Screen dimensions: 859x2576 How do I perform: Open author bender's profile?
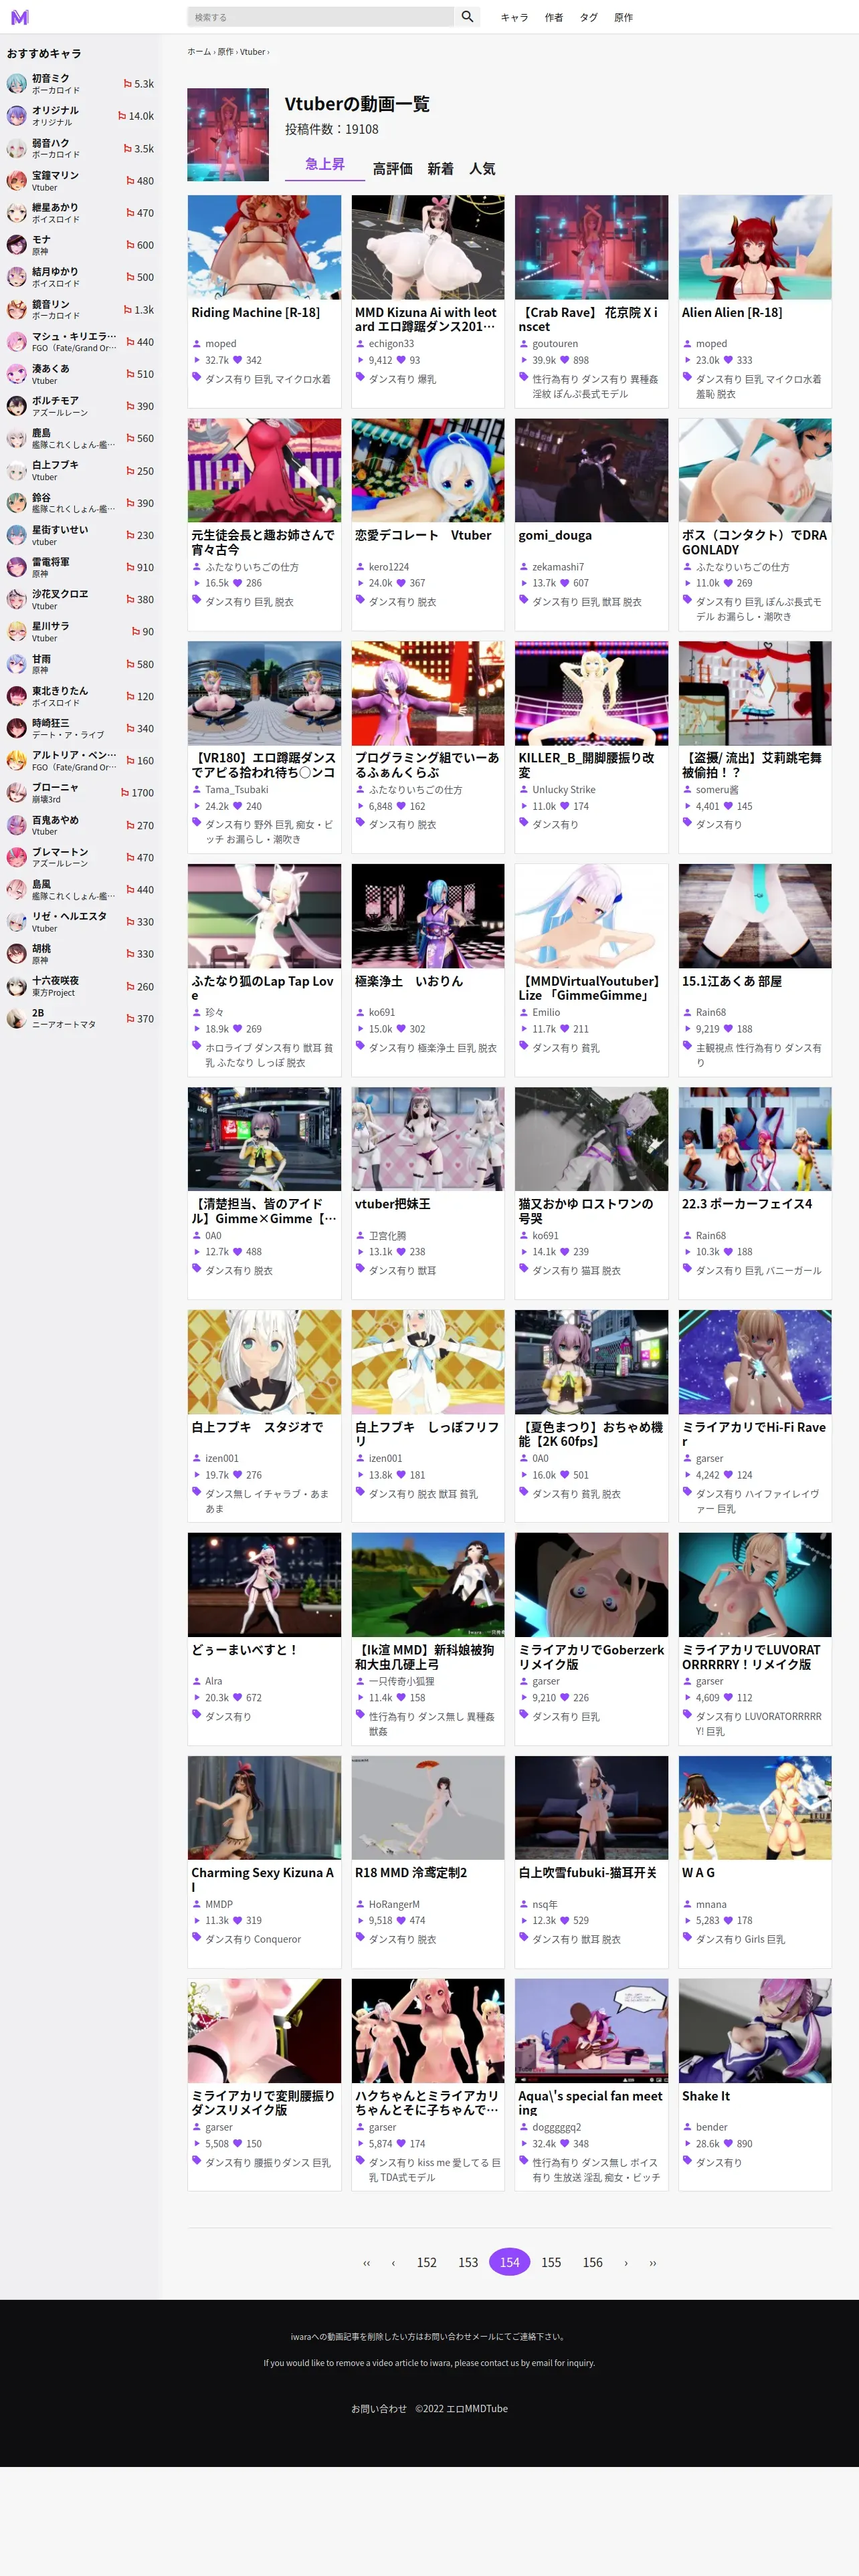712,2127
